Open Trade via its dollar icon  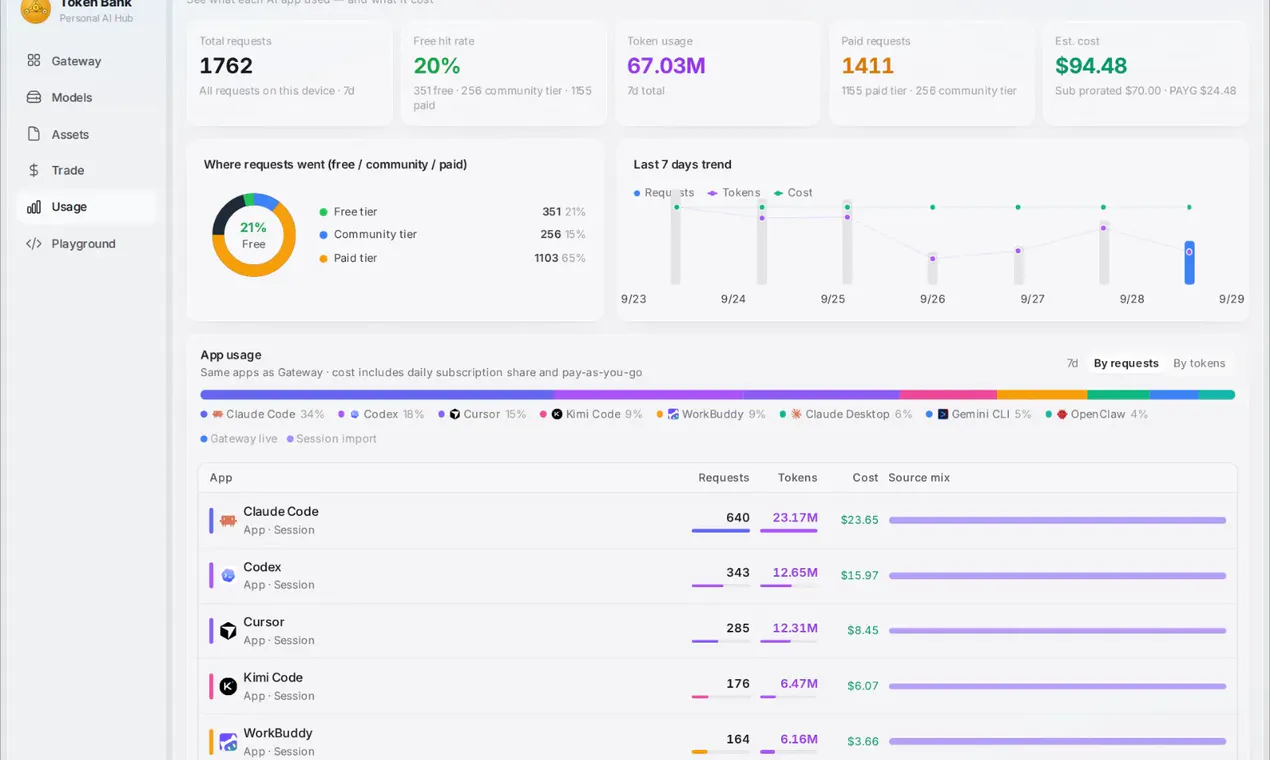tap(34, 170)
